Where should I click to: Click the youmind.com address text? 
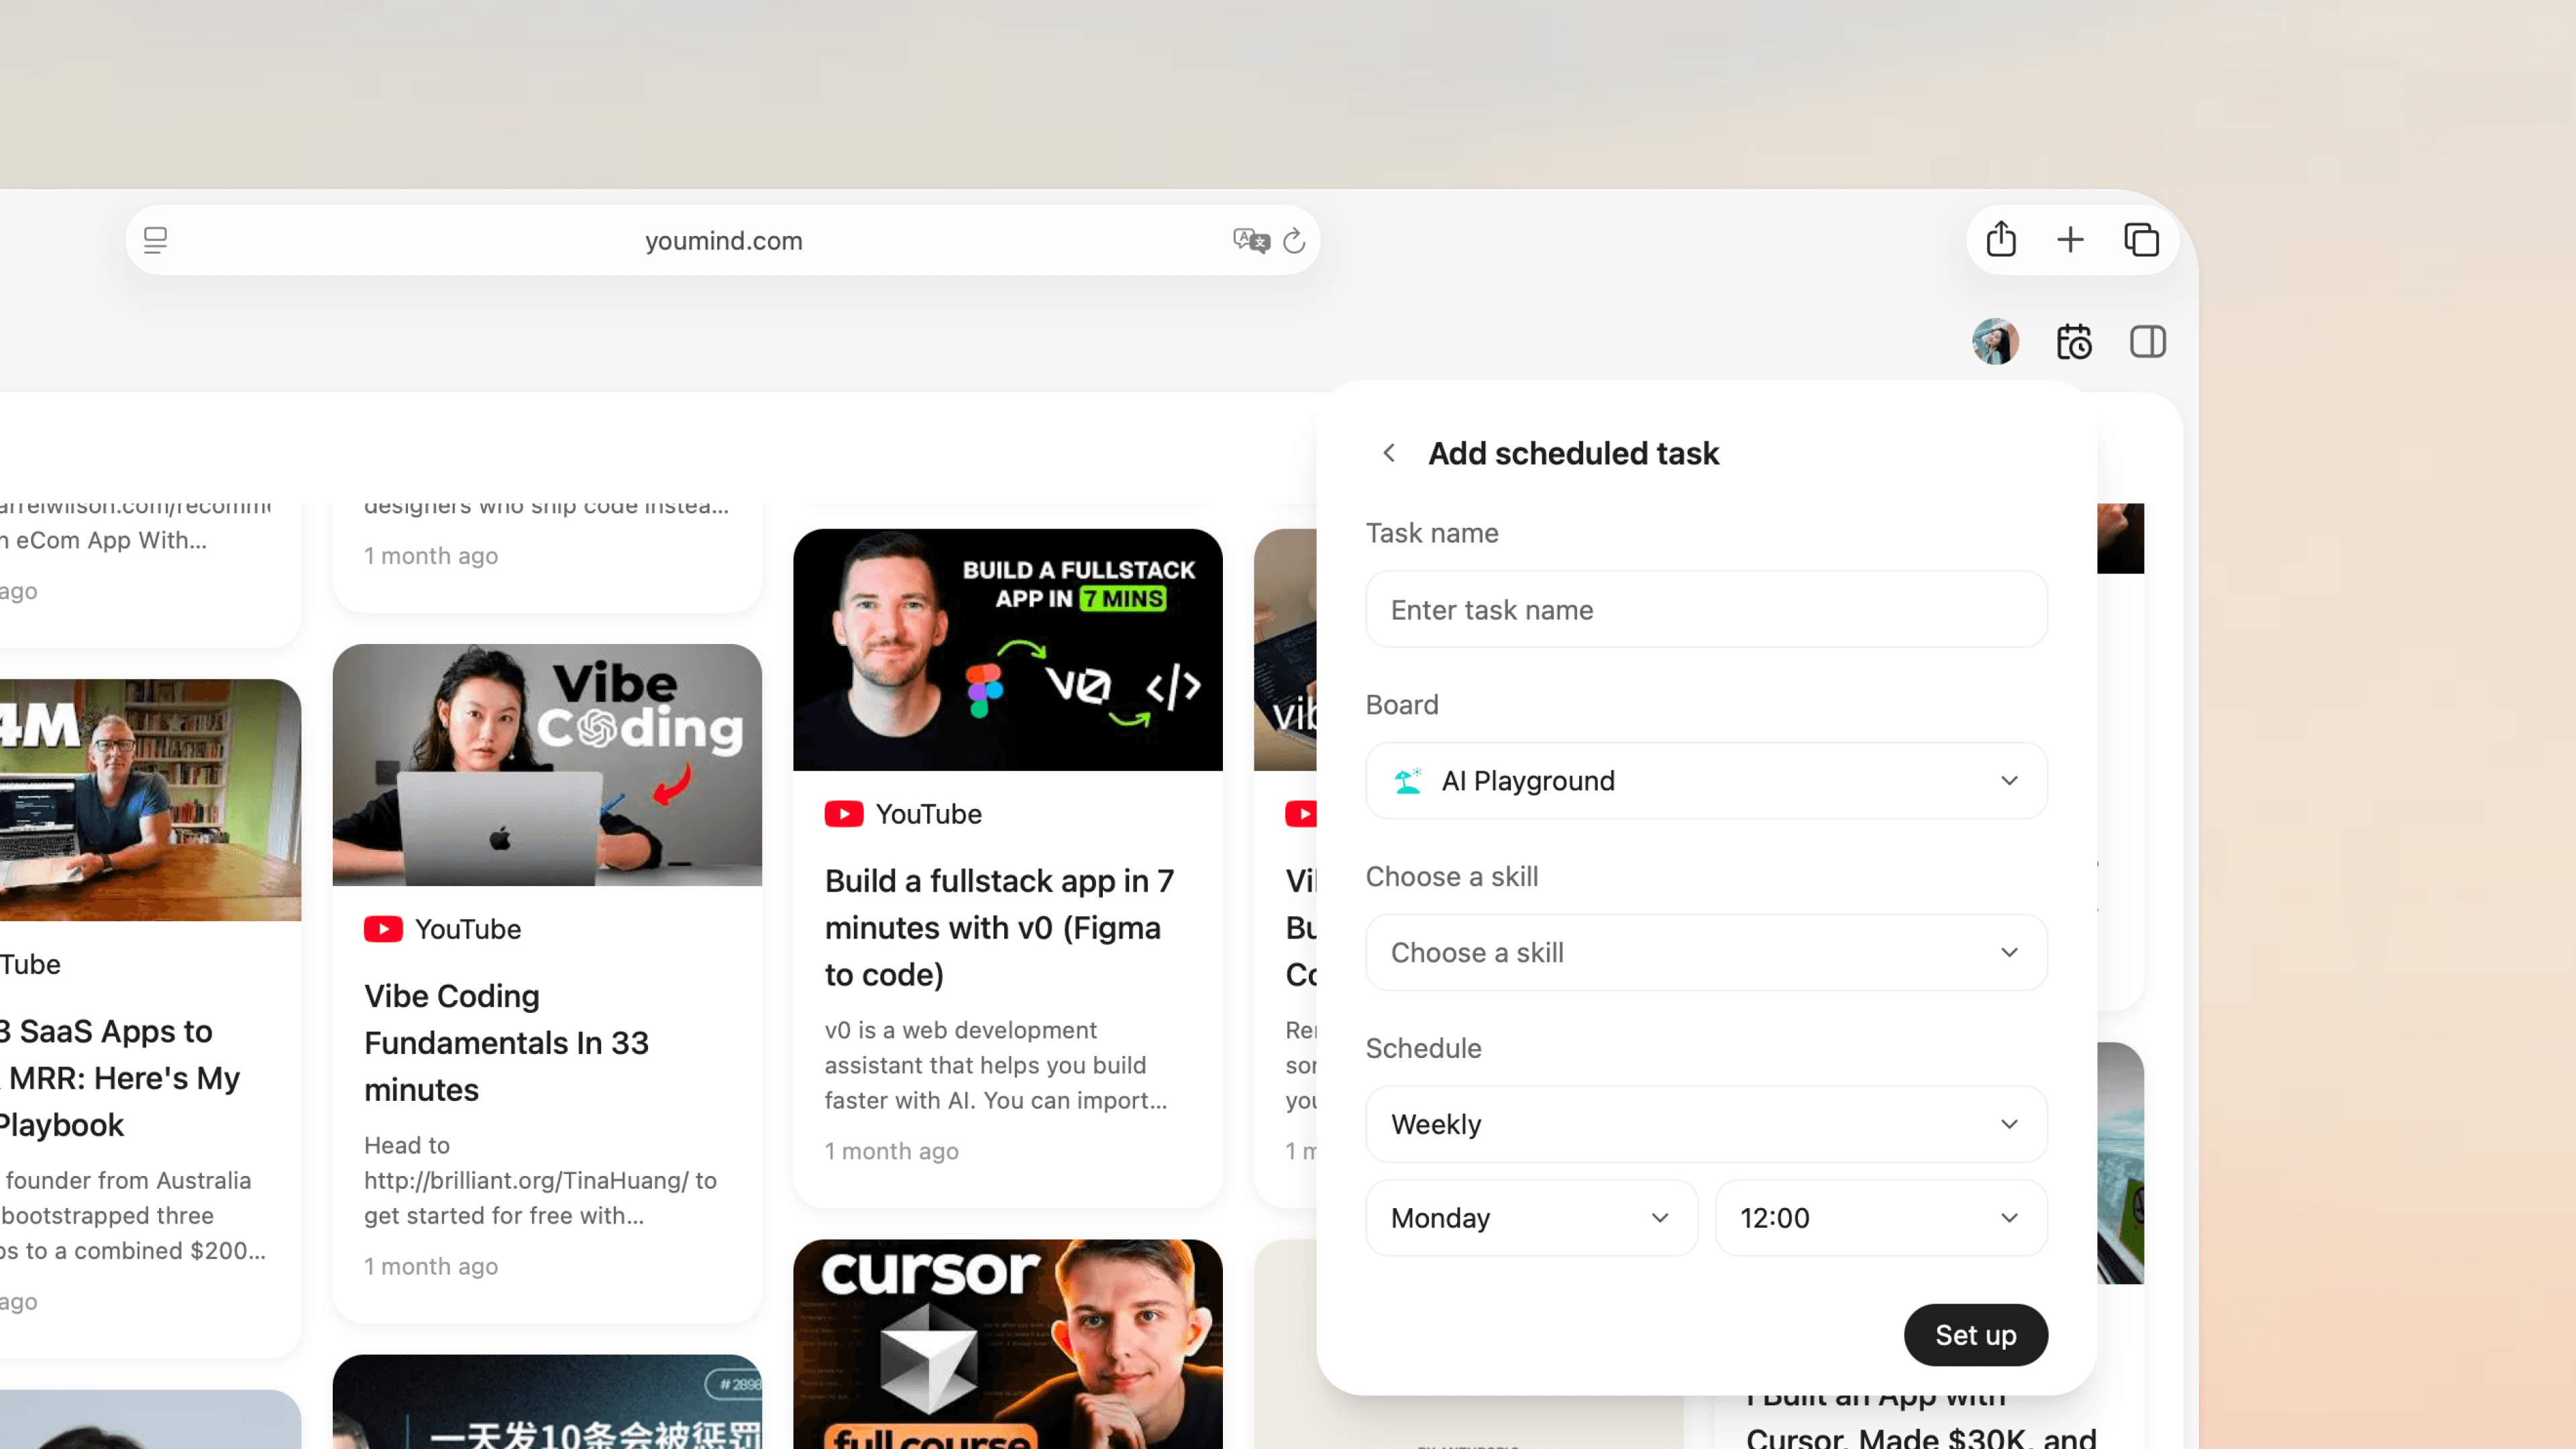pyautogui.click(x=724, y=241)
